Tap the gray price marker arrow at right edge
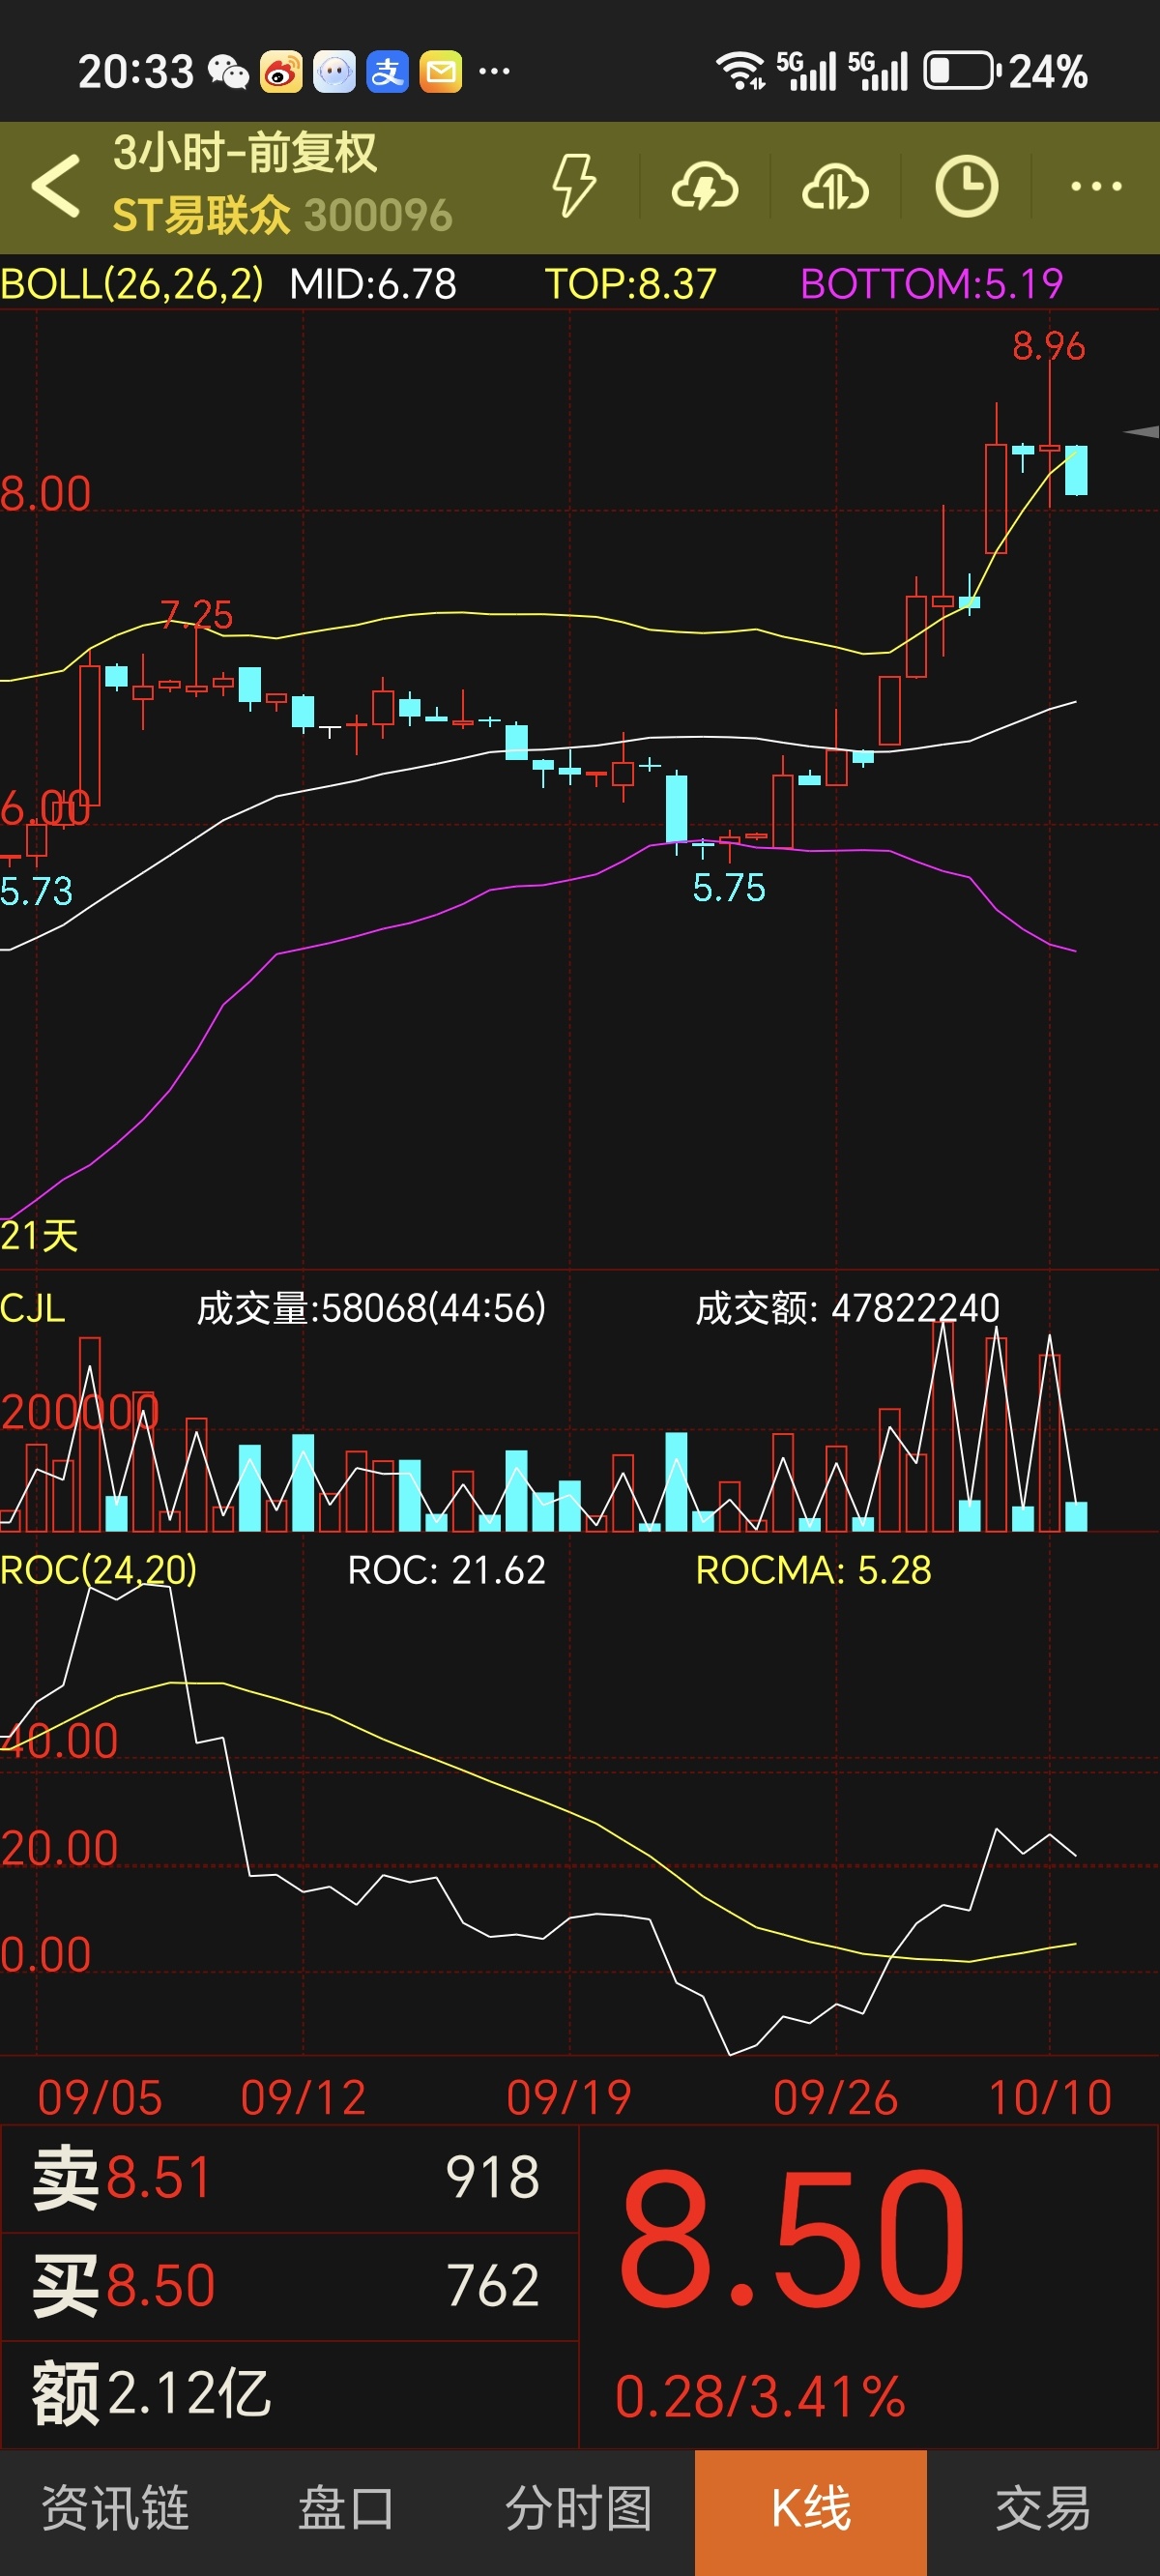Screen dimensions: 1160x2576 point(1141,432)
